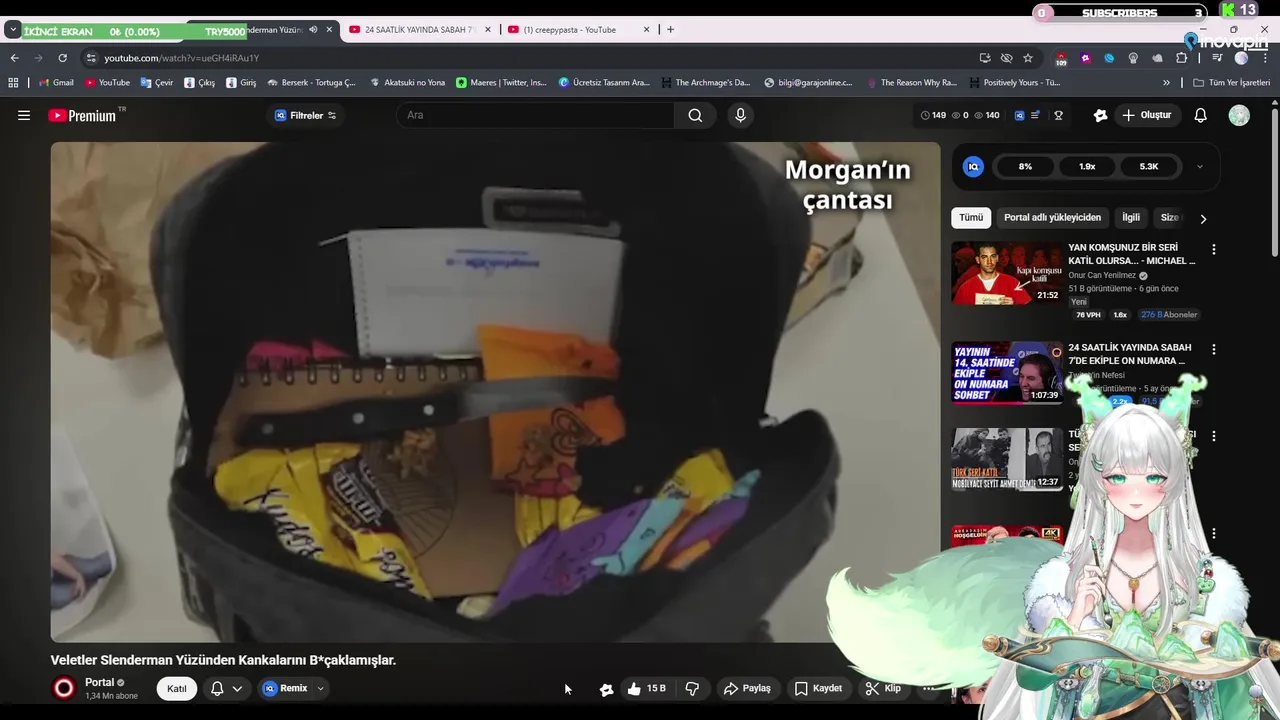Open the playlist-lines icon beside the trophy
Image resolution: width=1280 pixels, height=720 pixels.
point(1036,115)
